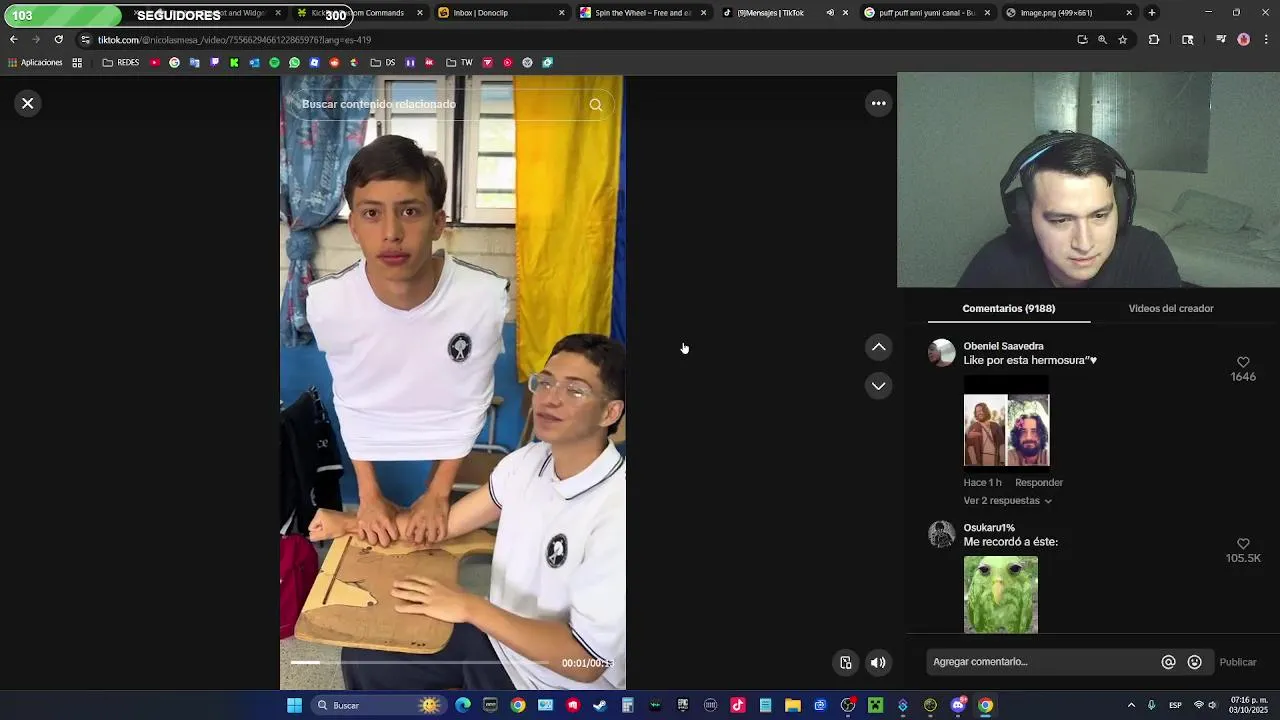Open the Chrome extensions puzzle icon
Screen dimensions: 1280x720
(x=1153, y=40)
